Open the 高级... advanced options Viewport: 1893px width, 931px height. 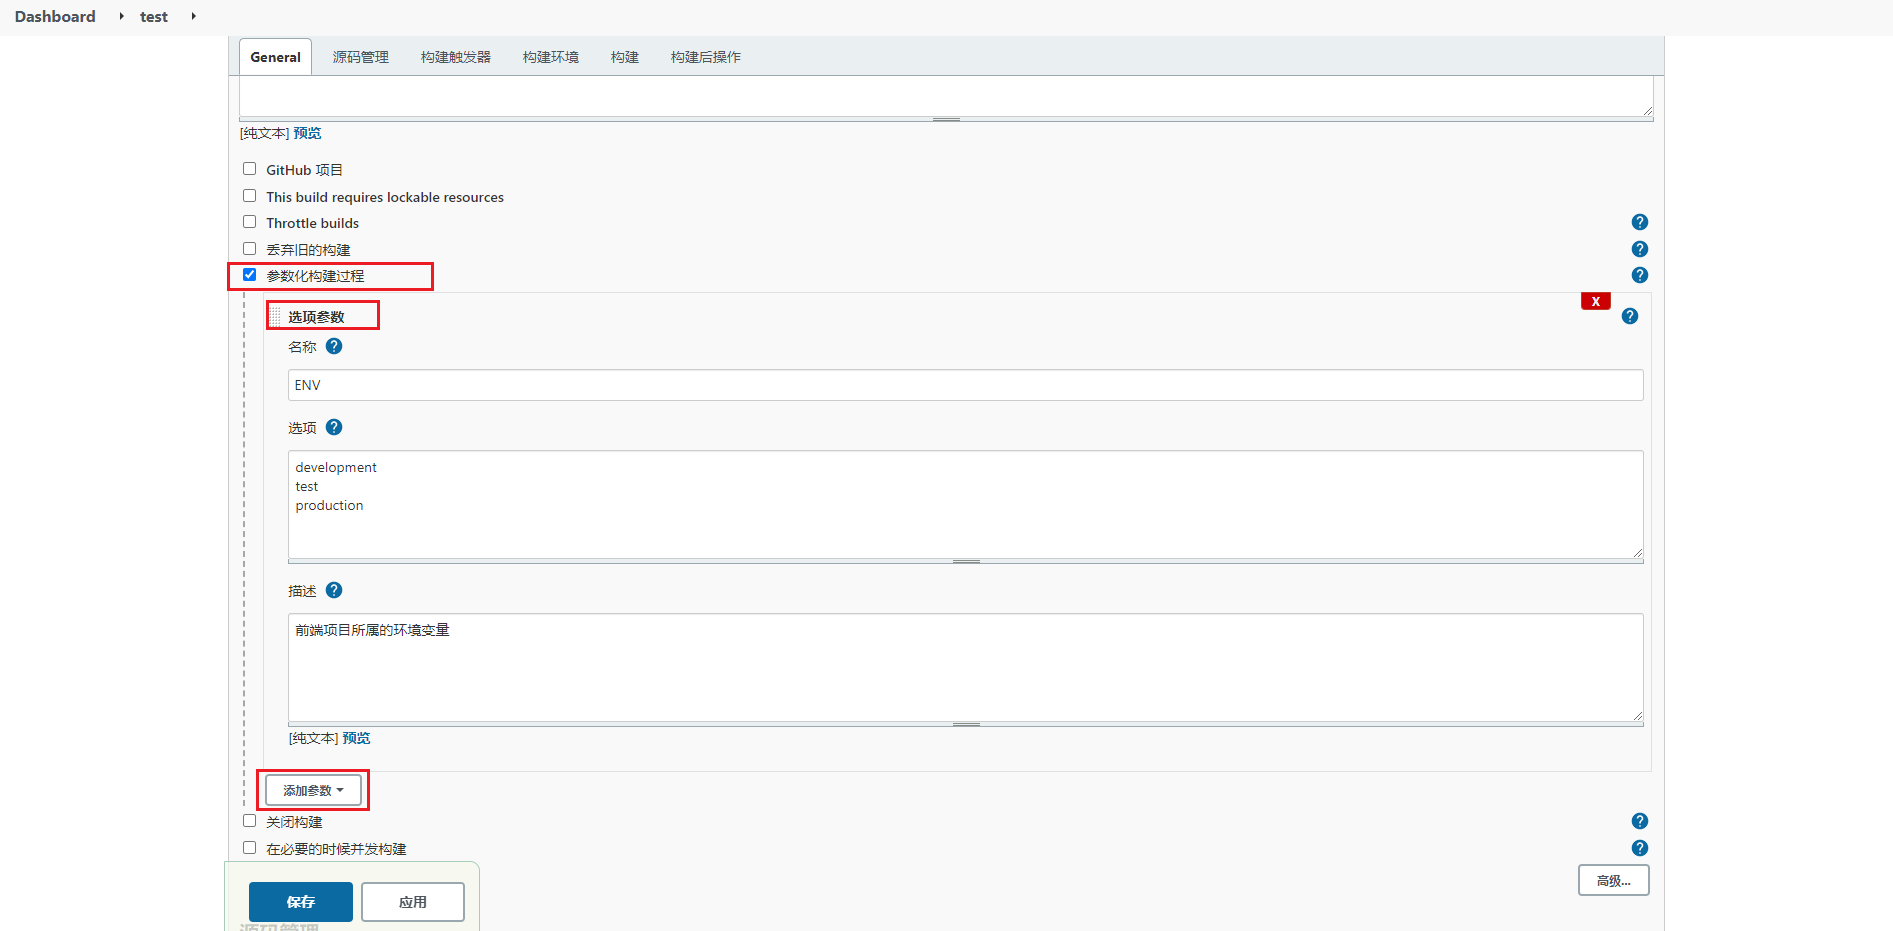click(1614, 881)
